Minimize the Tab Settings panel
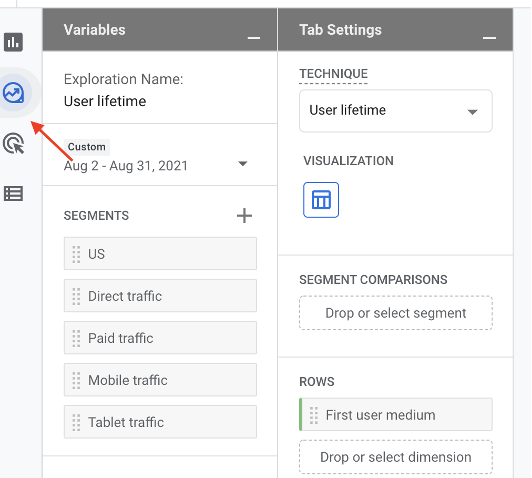532x478 pixels. 489,37
